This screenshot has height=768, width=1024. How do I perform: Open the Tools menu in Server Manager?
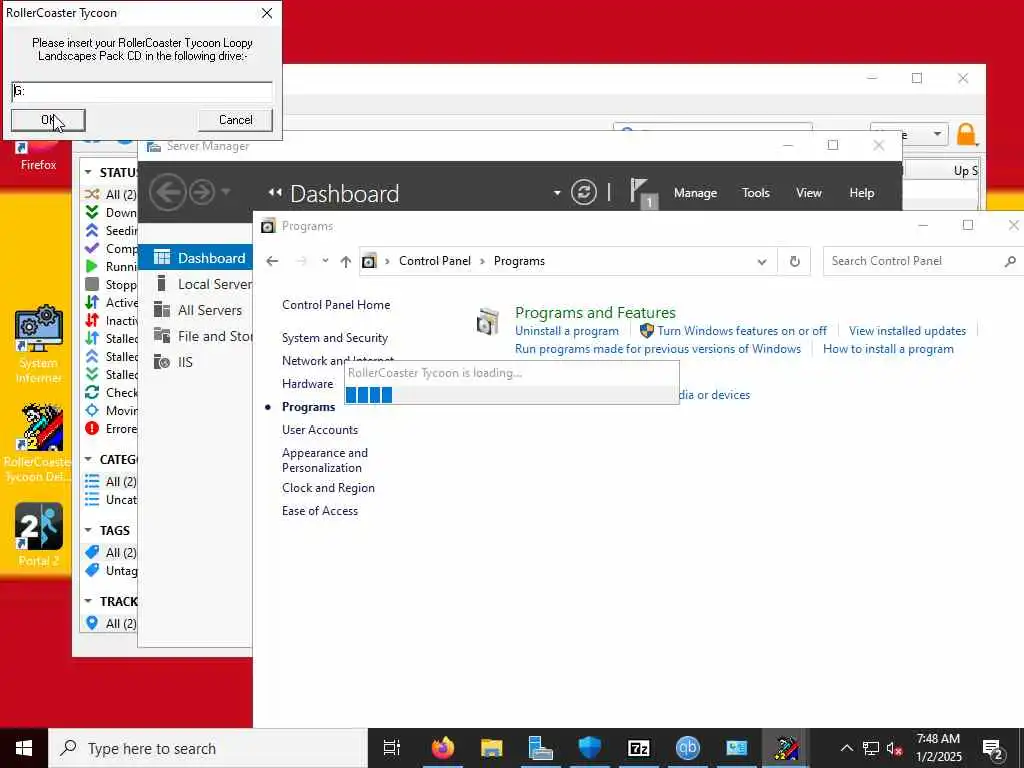coord(756,193)
